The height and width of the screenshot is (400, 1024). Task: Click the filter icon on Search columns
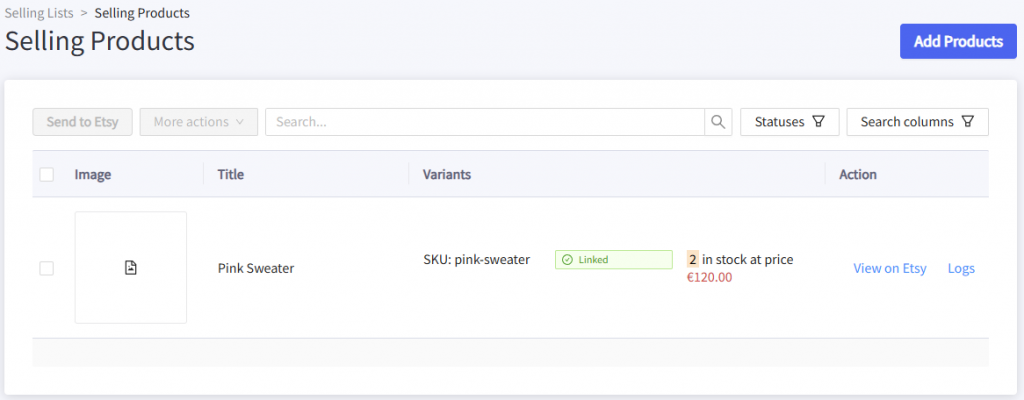(967, 122)
